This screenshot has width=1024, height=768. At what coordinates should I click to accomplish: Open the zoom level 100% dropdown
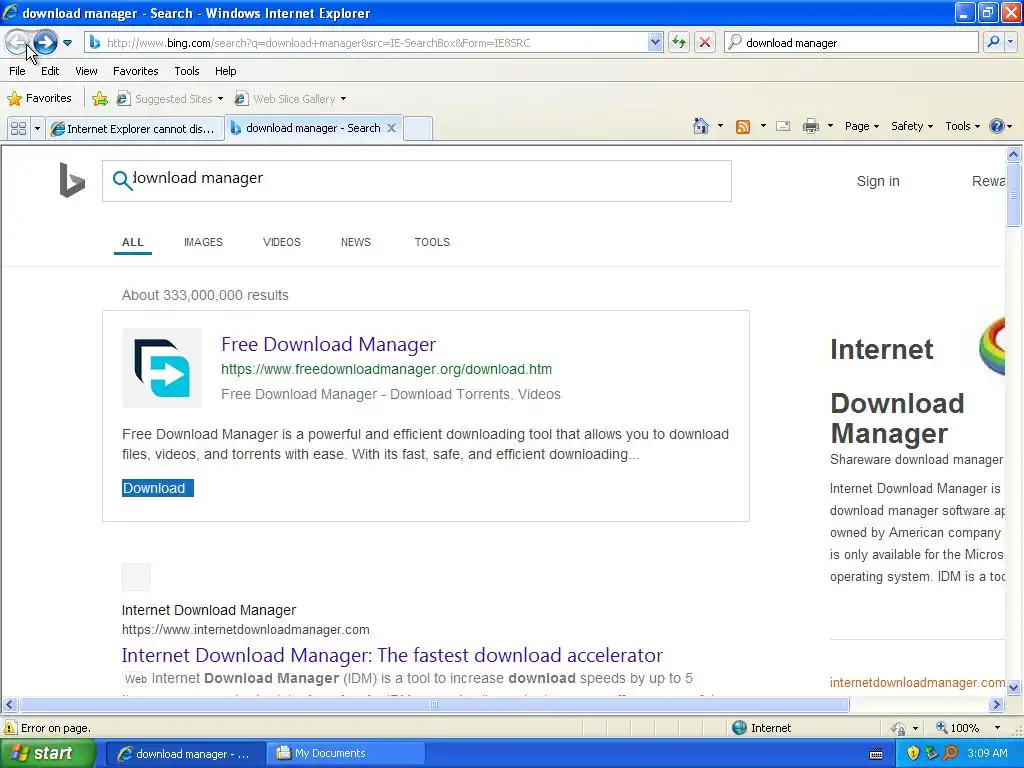click(997, 728)
